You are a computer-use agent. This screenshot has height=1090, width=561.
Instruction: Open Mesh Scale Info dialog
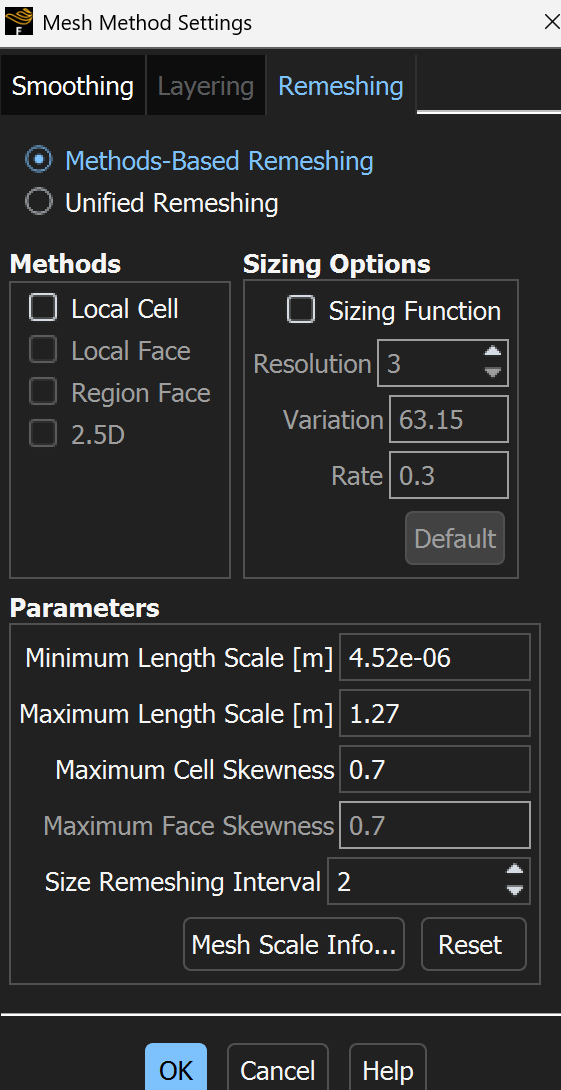293,944
